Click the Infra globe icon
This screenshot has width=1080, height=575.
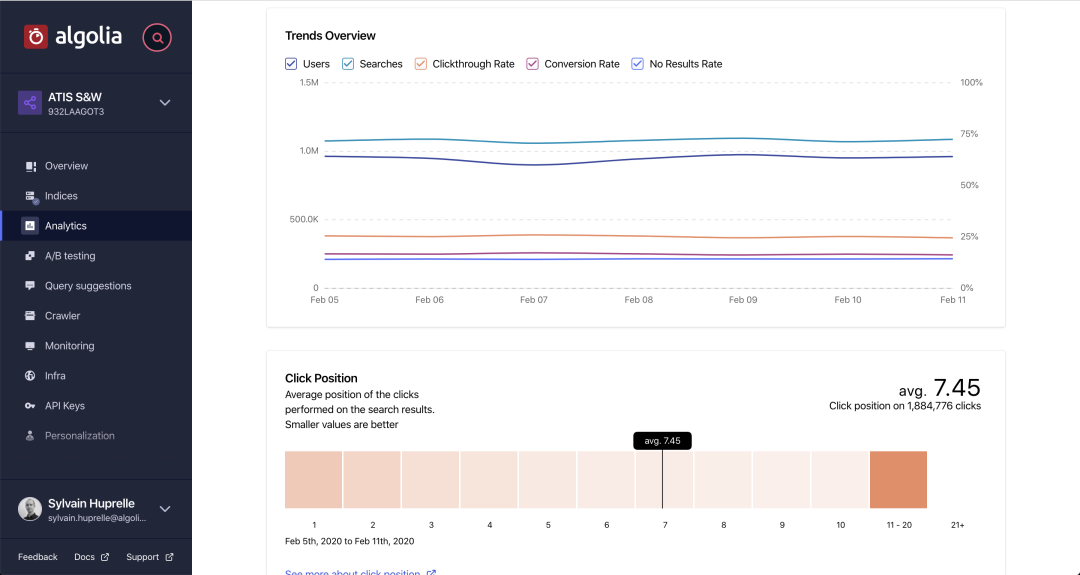(x=30, y=376)
